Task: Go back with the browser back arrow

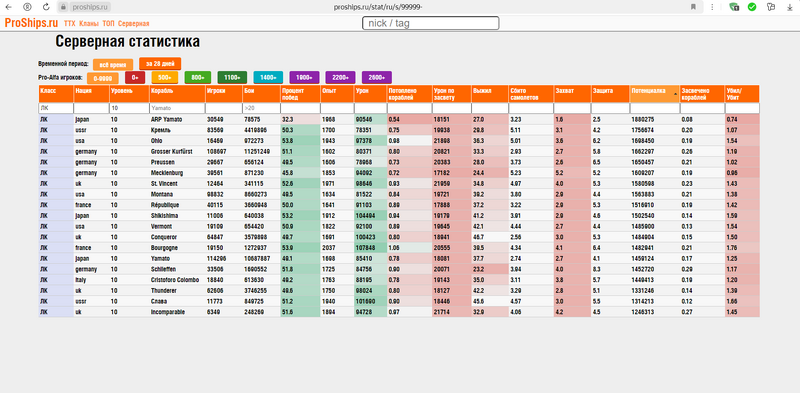Action: [8, 7]
